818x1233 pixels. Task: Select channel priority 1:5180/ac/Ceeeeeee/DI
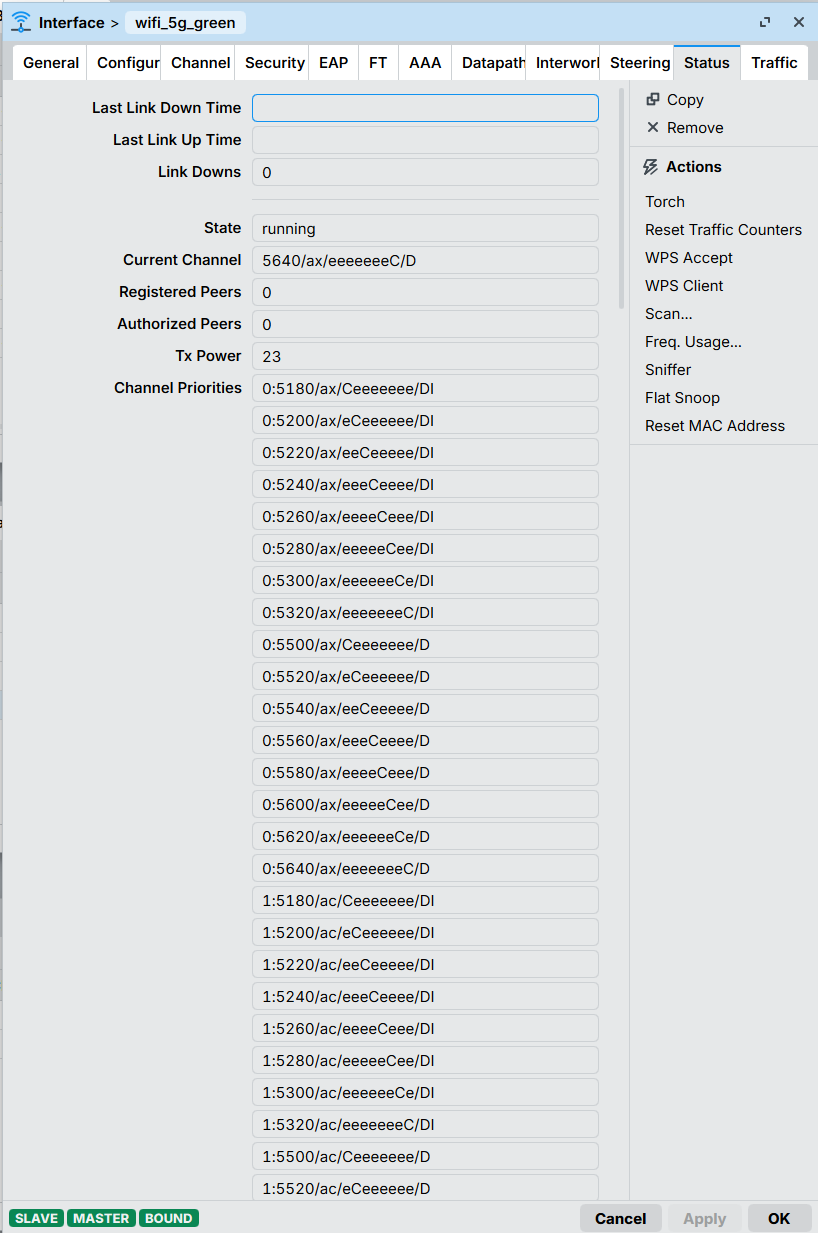tap(425, 900)
